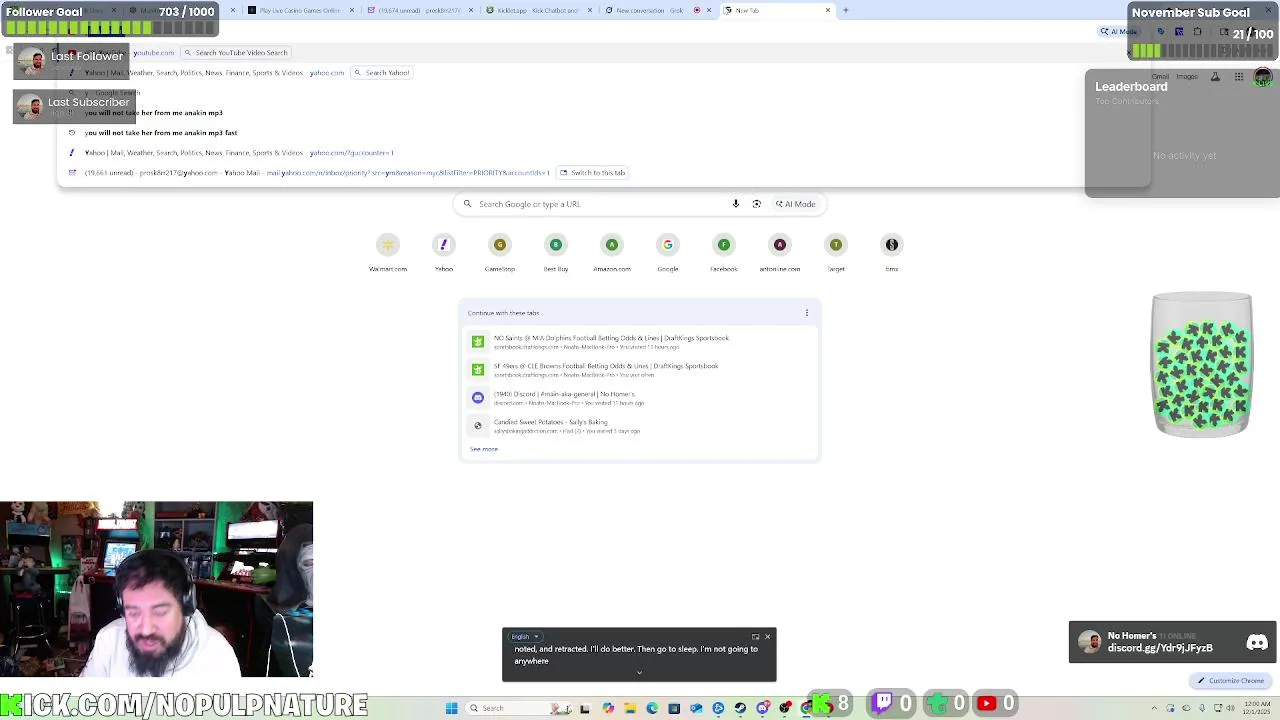Image resolution: width=1280 pixels, height=720 pixels.
Task: Open the GameStop shortcut tile
Action: point(500,252)
